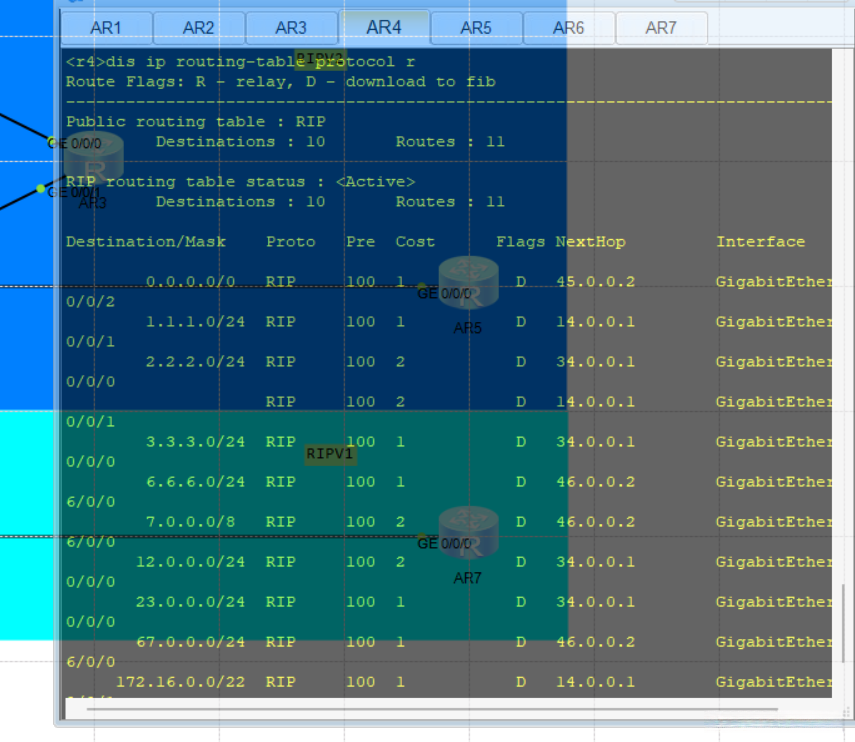Click the 23.0.0.0/24 route destination

click(190, 602)
